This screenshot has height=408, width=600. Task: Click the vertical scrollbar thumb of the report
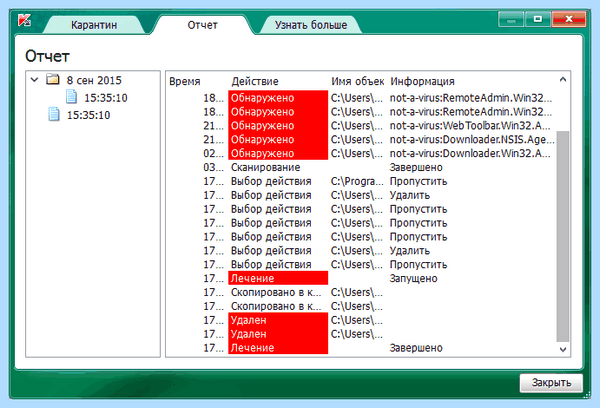562,236
